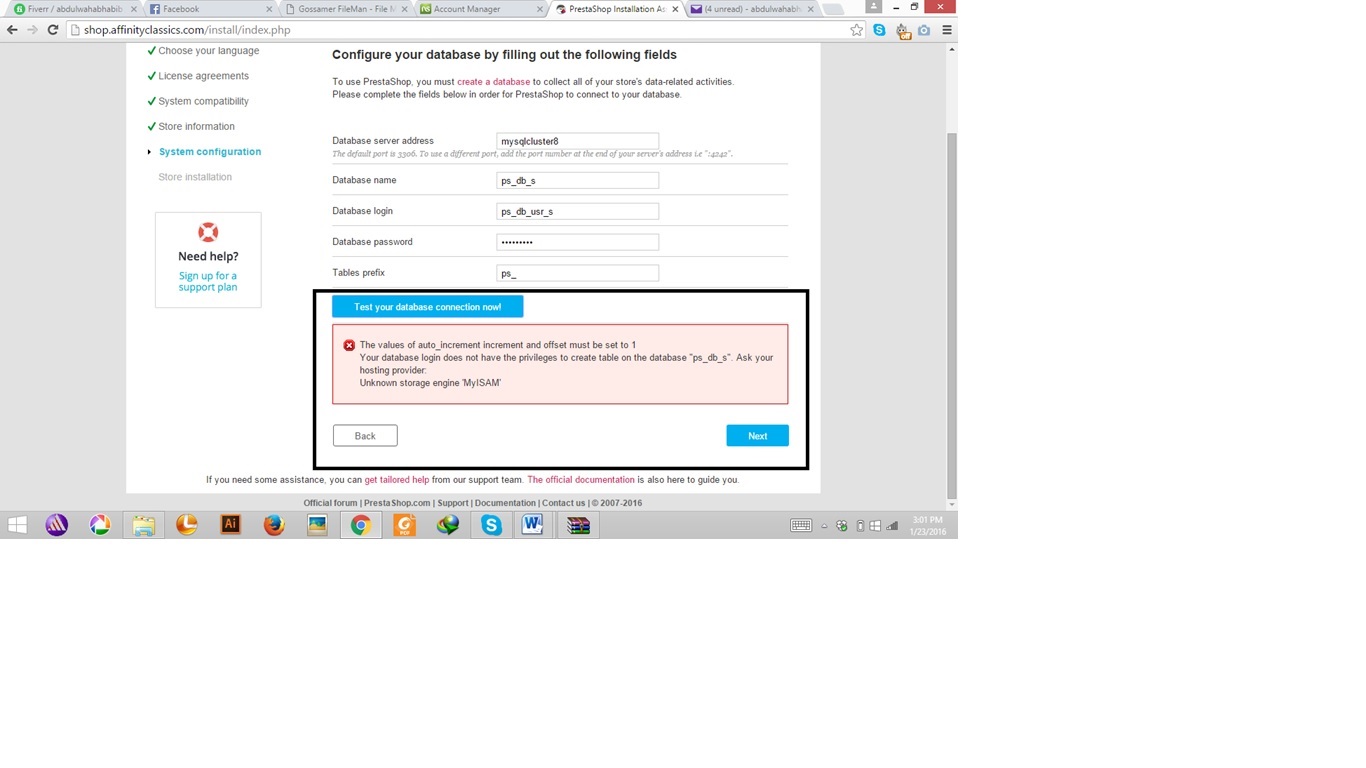Click the on-screen keyboard tray icon
Viewport: 1366px width, 768px height.
point(801,526)
